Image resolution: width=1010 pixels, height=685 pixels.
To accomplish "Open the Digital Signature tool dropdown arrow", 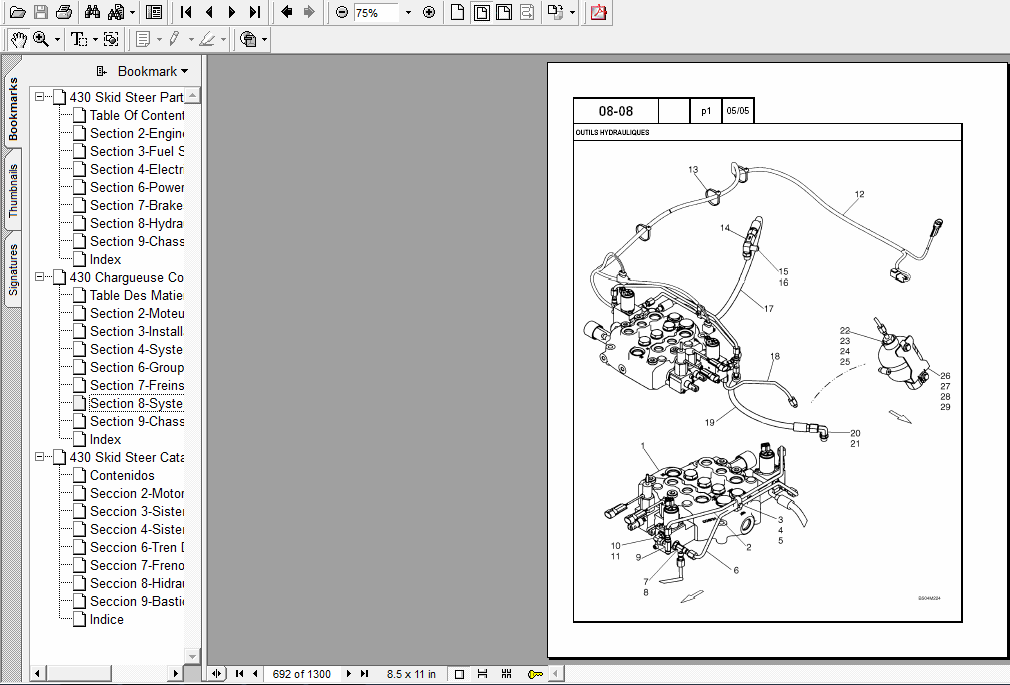I will pyautogui.click(x=264, y=40).
